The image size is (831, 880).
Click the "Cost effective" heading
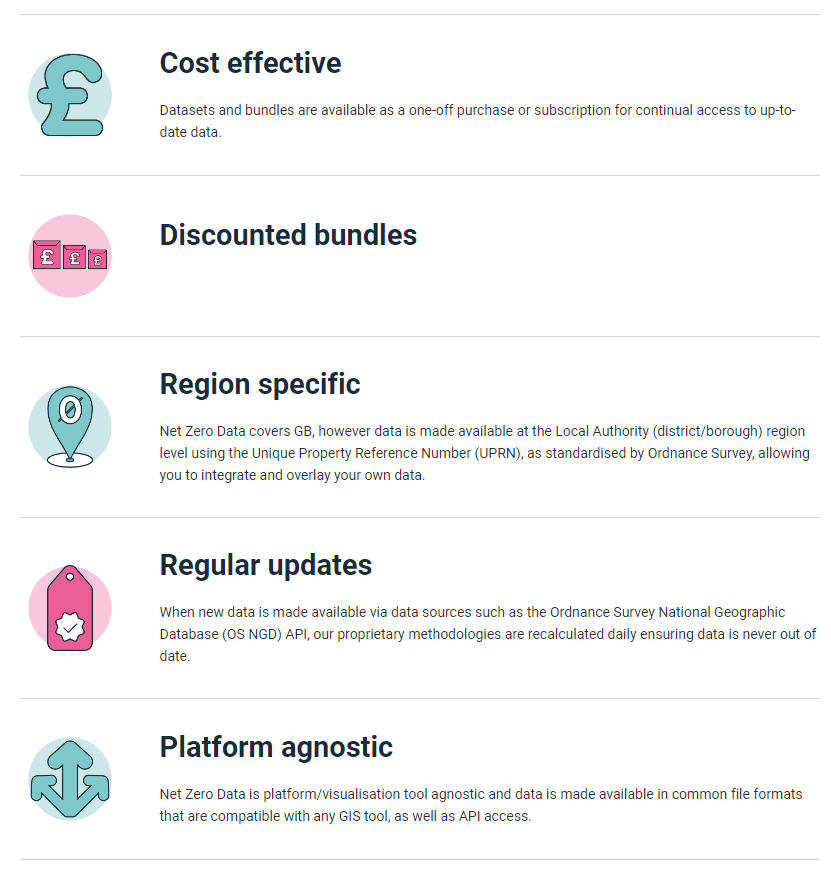pyautogui.click(x=250, y=63)
